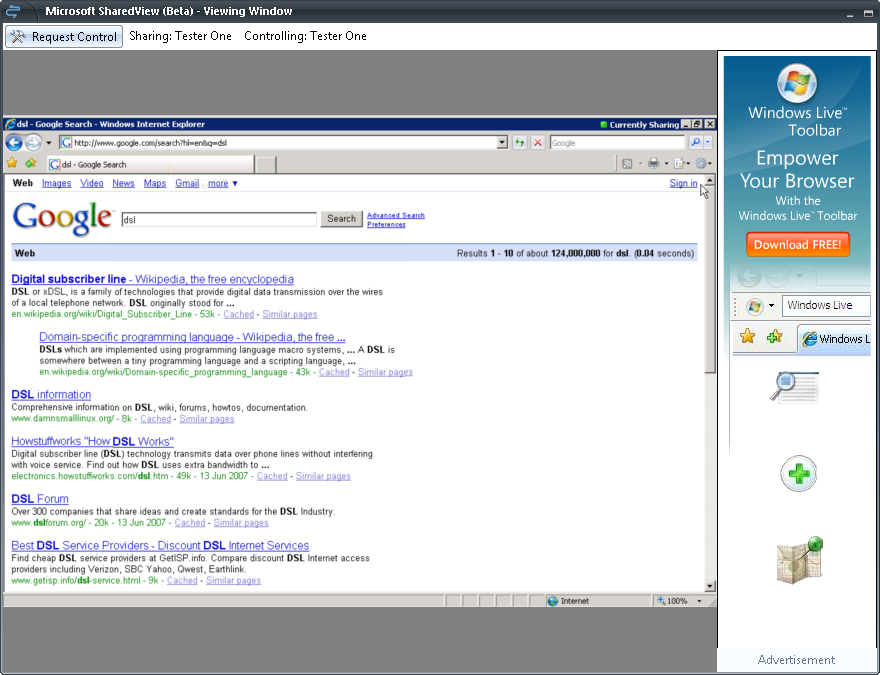
Task: Open the DSL information result
Action: pos(51,395)
